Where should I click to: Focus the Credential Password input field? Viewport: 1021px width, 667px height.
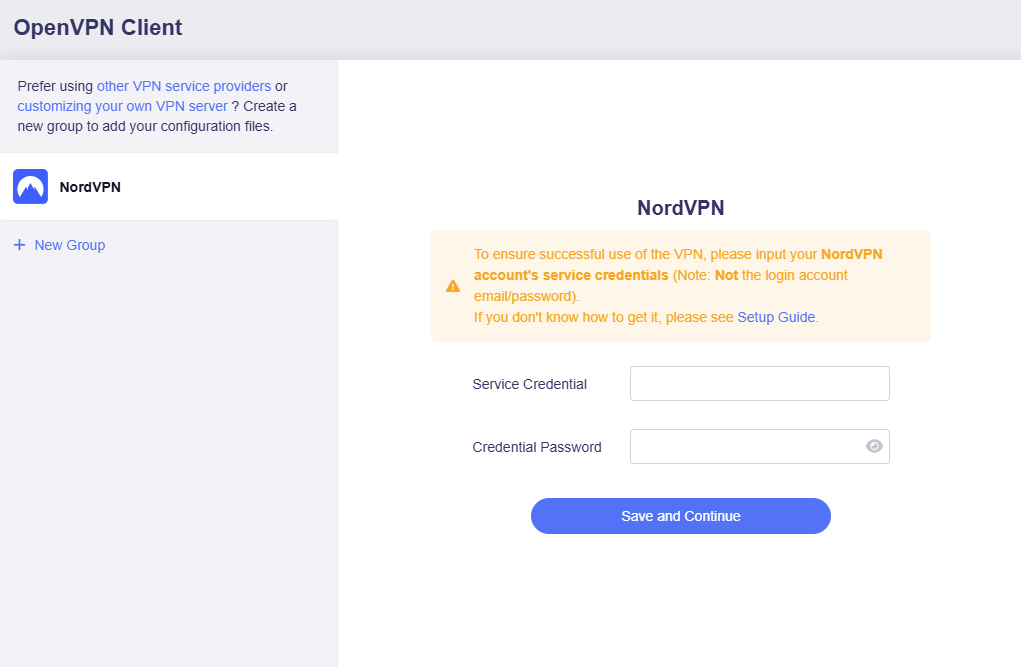point(745,447)
